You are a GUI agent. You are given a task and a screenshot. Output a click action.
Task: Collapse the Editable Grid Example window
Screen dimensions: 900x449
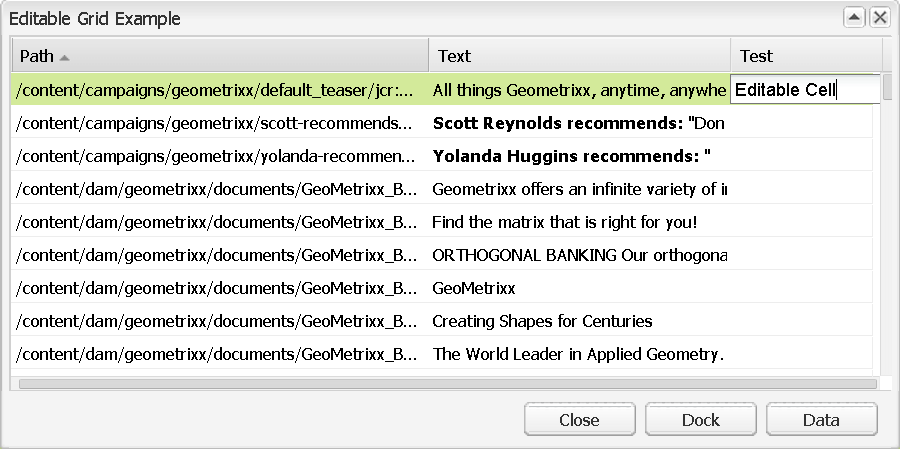coord(855,17)
